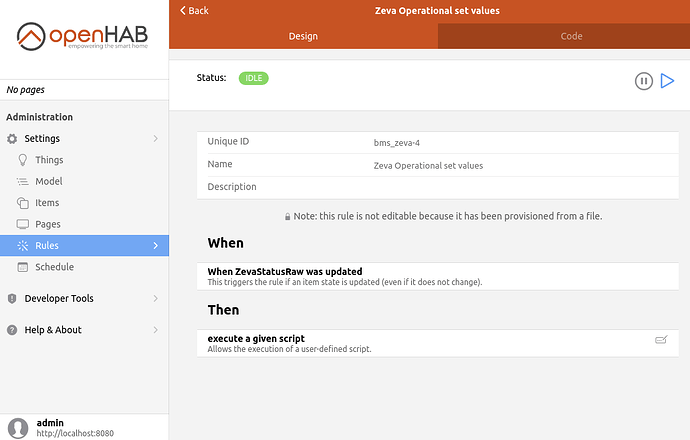Click the Settings gear icon
Viewport: 690px width, 440px height.
12,139
